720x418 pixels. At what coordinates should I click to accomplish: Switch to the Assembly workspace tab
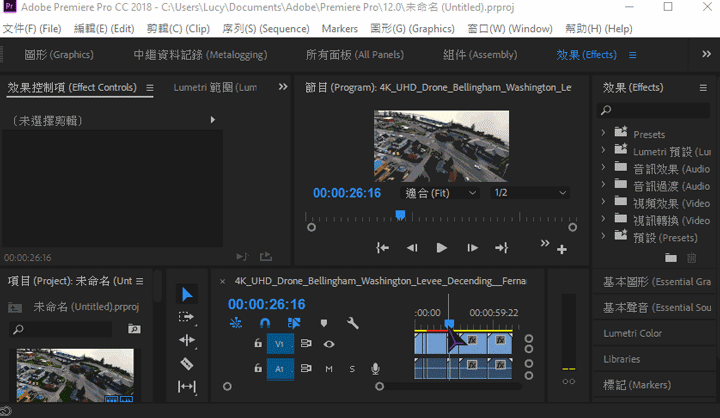(x=479, y=54)
